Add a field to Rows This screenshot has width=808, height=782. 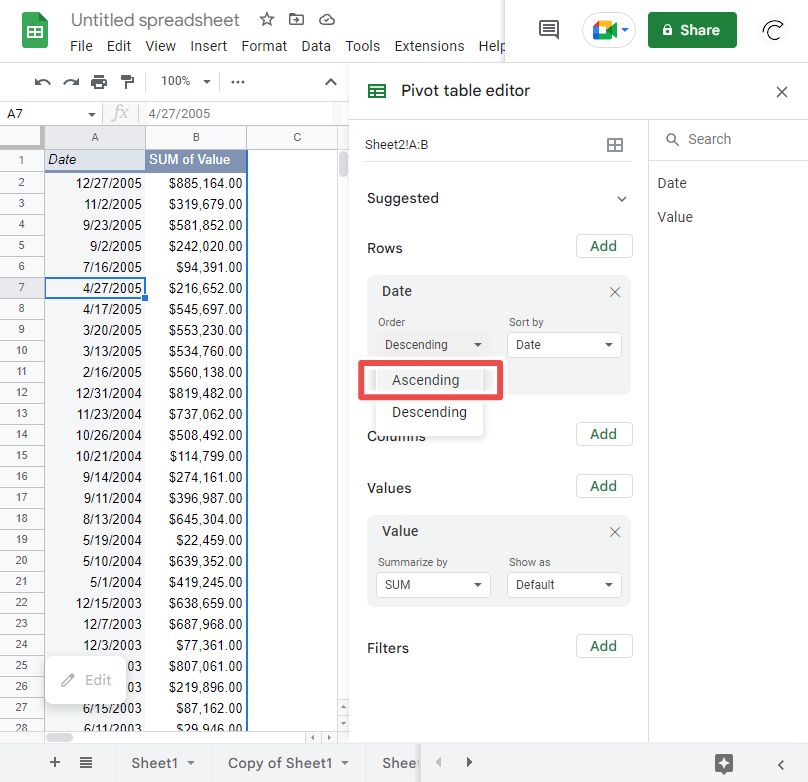(604, 246)
